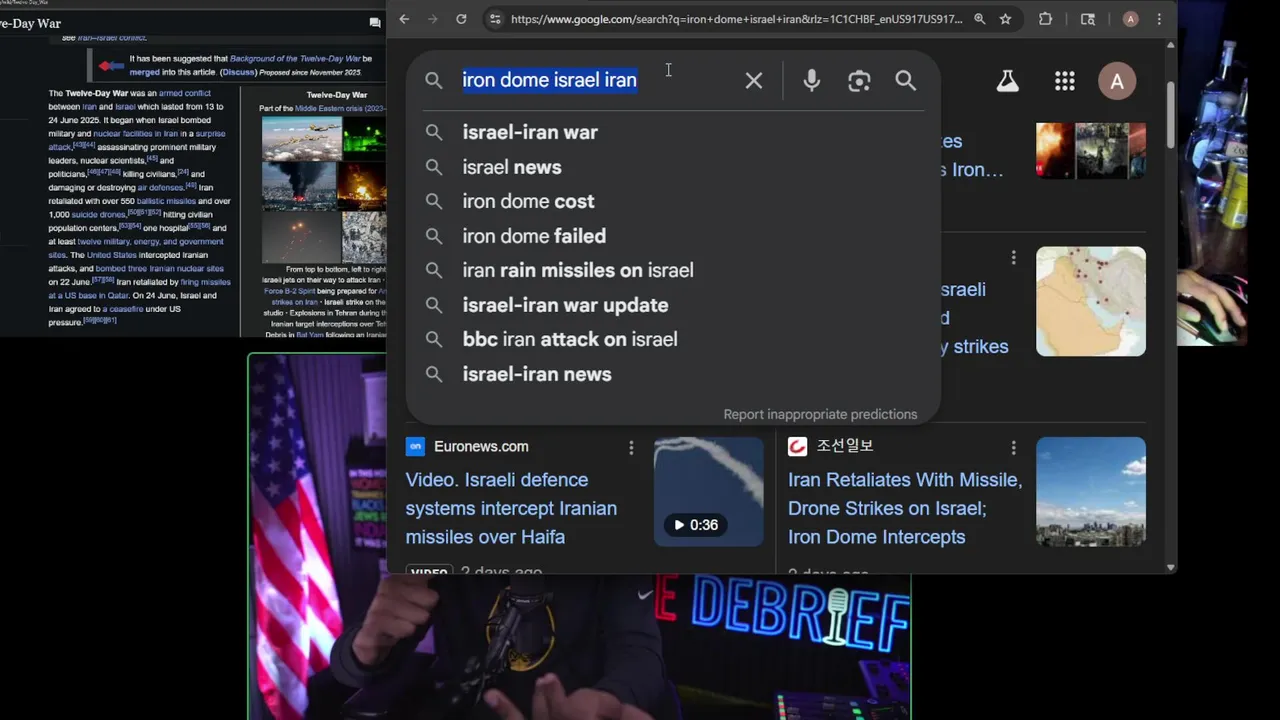Open Twelve-Day War infobox image collage
Image resolution: width=1280 pixels, height=720 pixels.
tap(323, 190)
